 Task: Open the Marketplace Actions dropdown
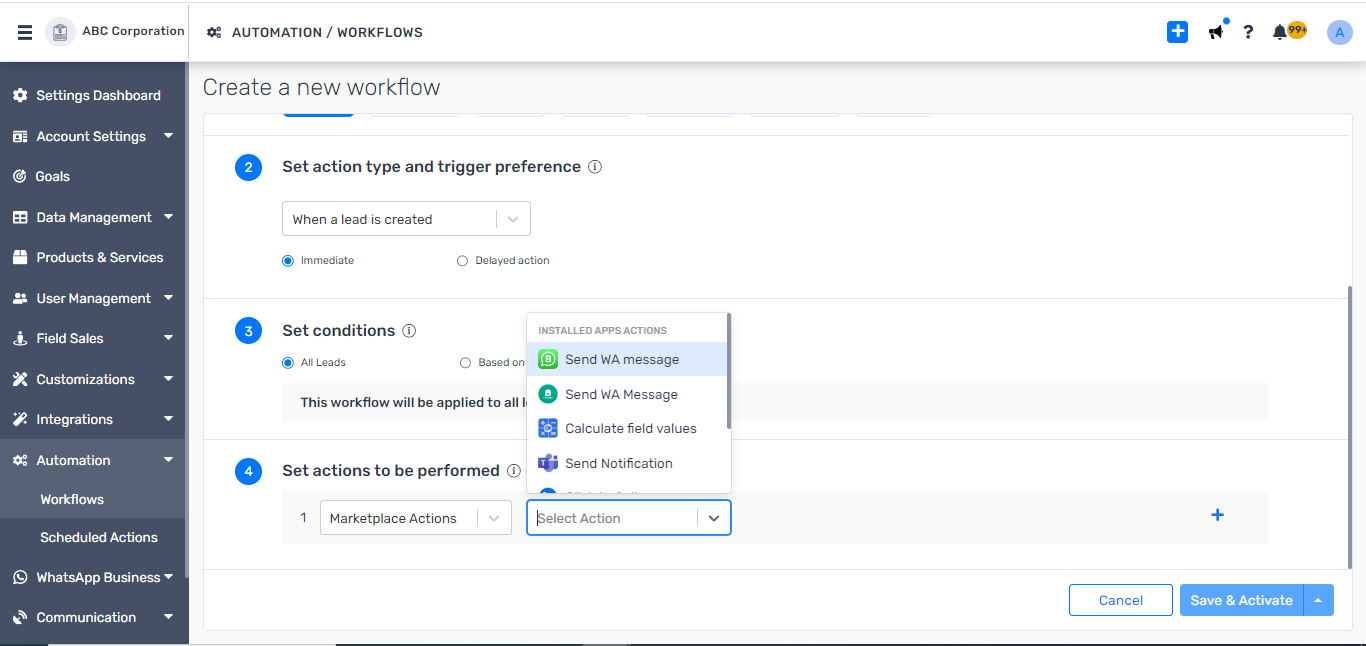(415, 518)
